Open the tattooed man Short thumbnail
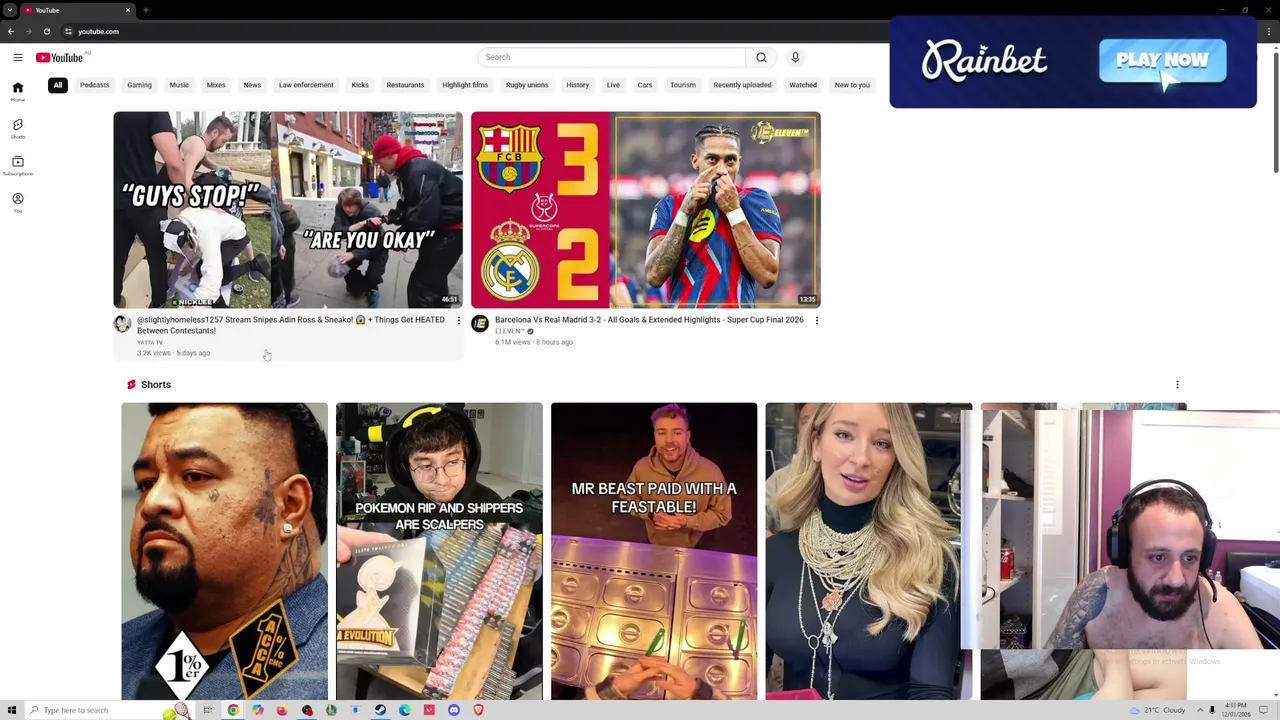 pos(224,551)
